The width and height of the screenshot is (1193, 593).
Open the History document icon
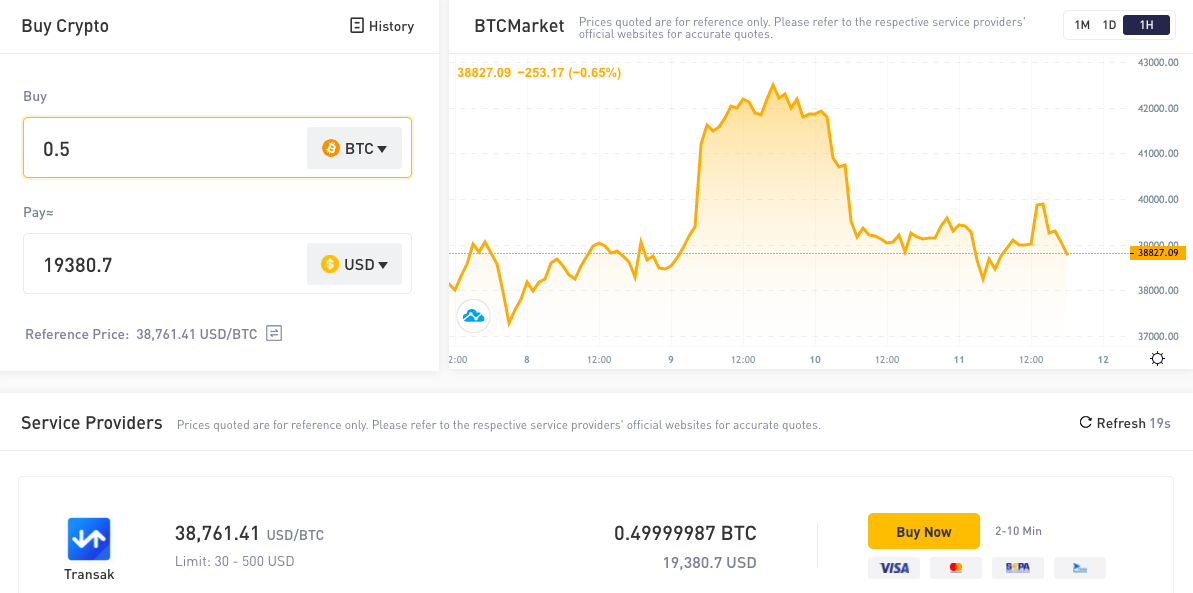point(357,26)
